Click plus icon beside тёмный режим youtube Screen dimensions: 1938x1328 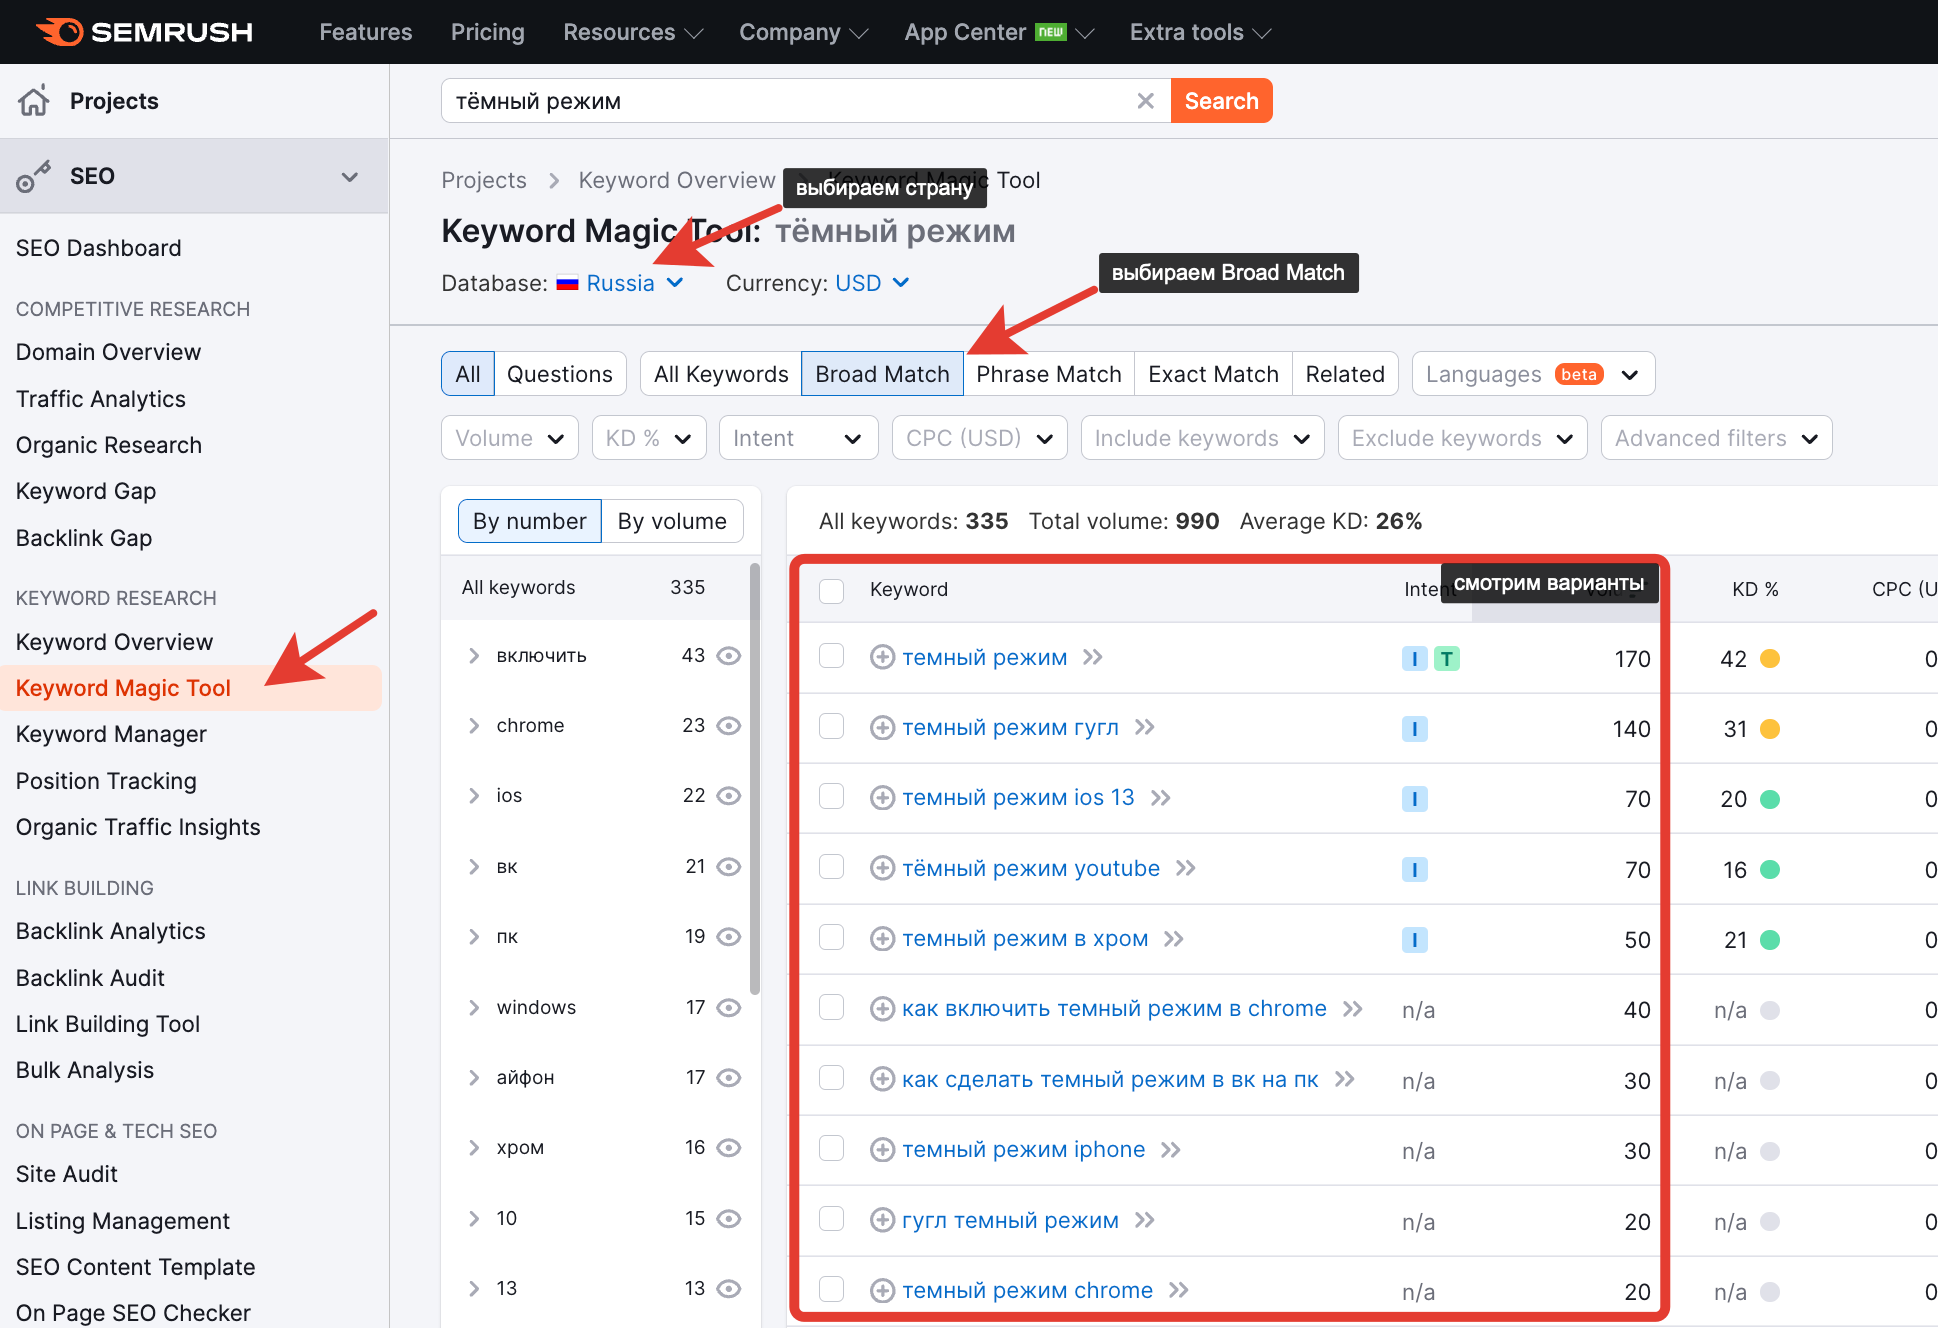(x=882, y=869)
